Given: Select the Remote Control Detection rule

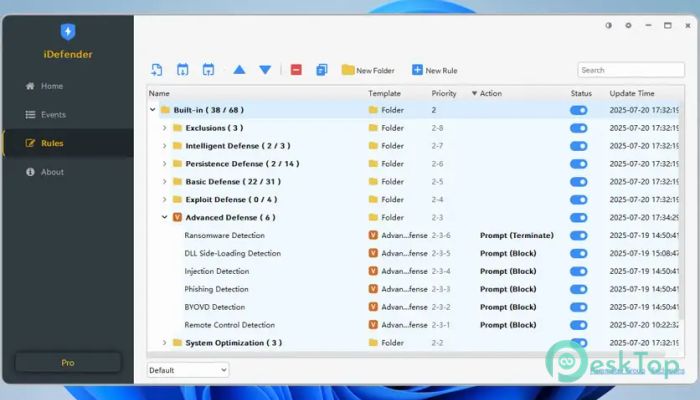Looking at the screenshot, I should (229, 325).
